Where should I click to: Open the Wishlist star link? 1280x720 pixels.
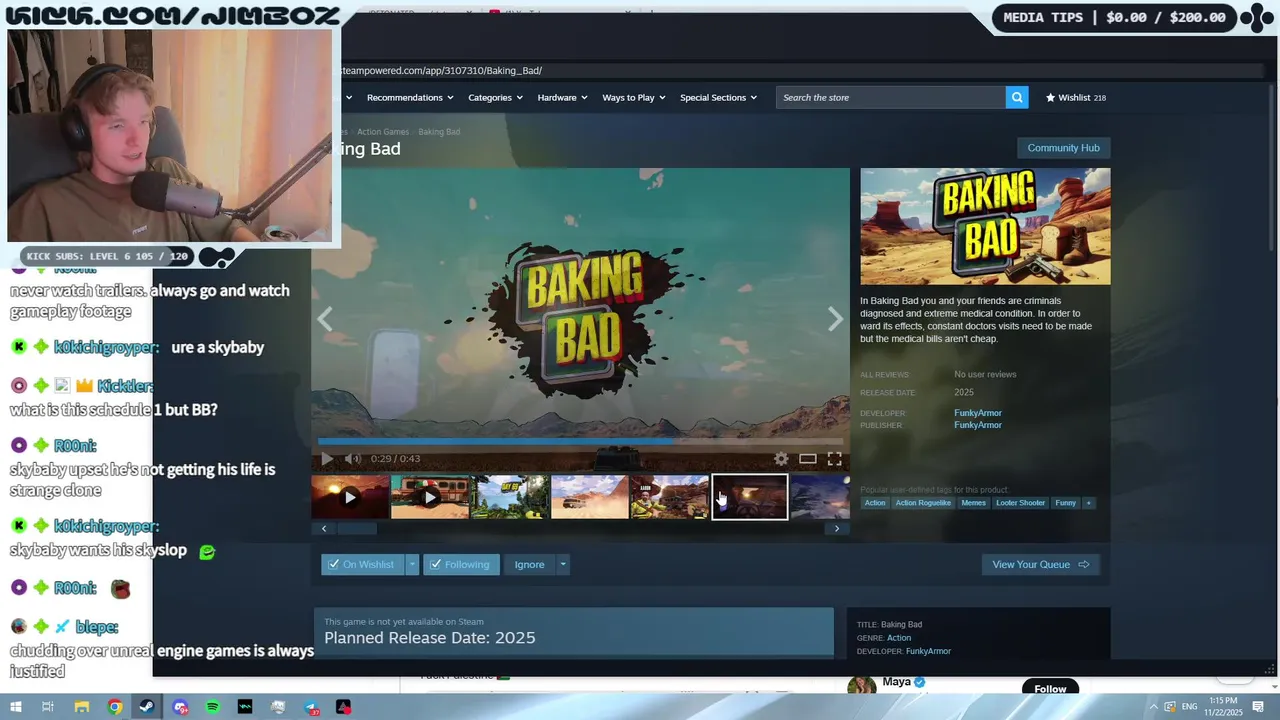click(1076, 97)
